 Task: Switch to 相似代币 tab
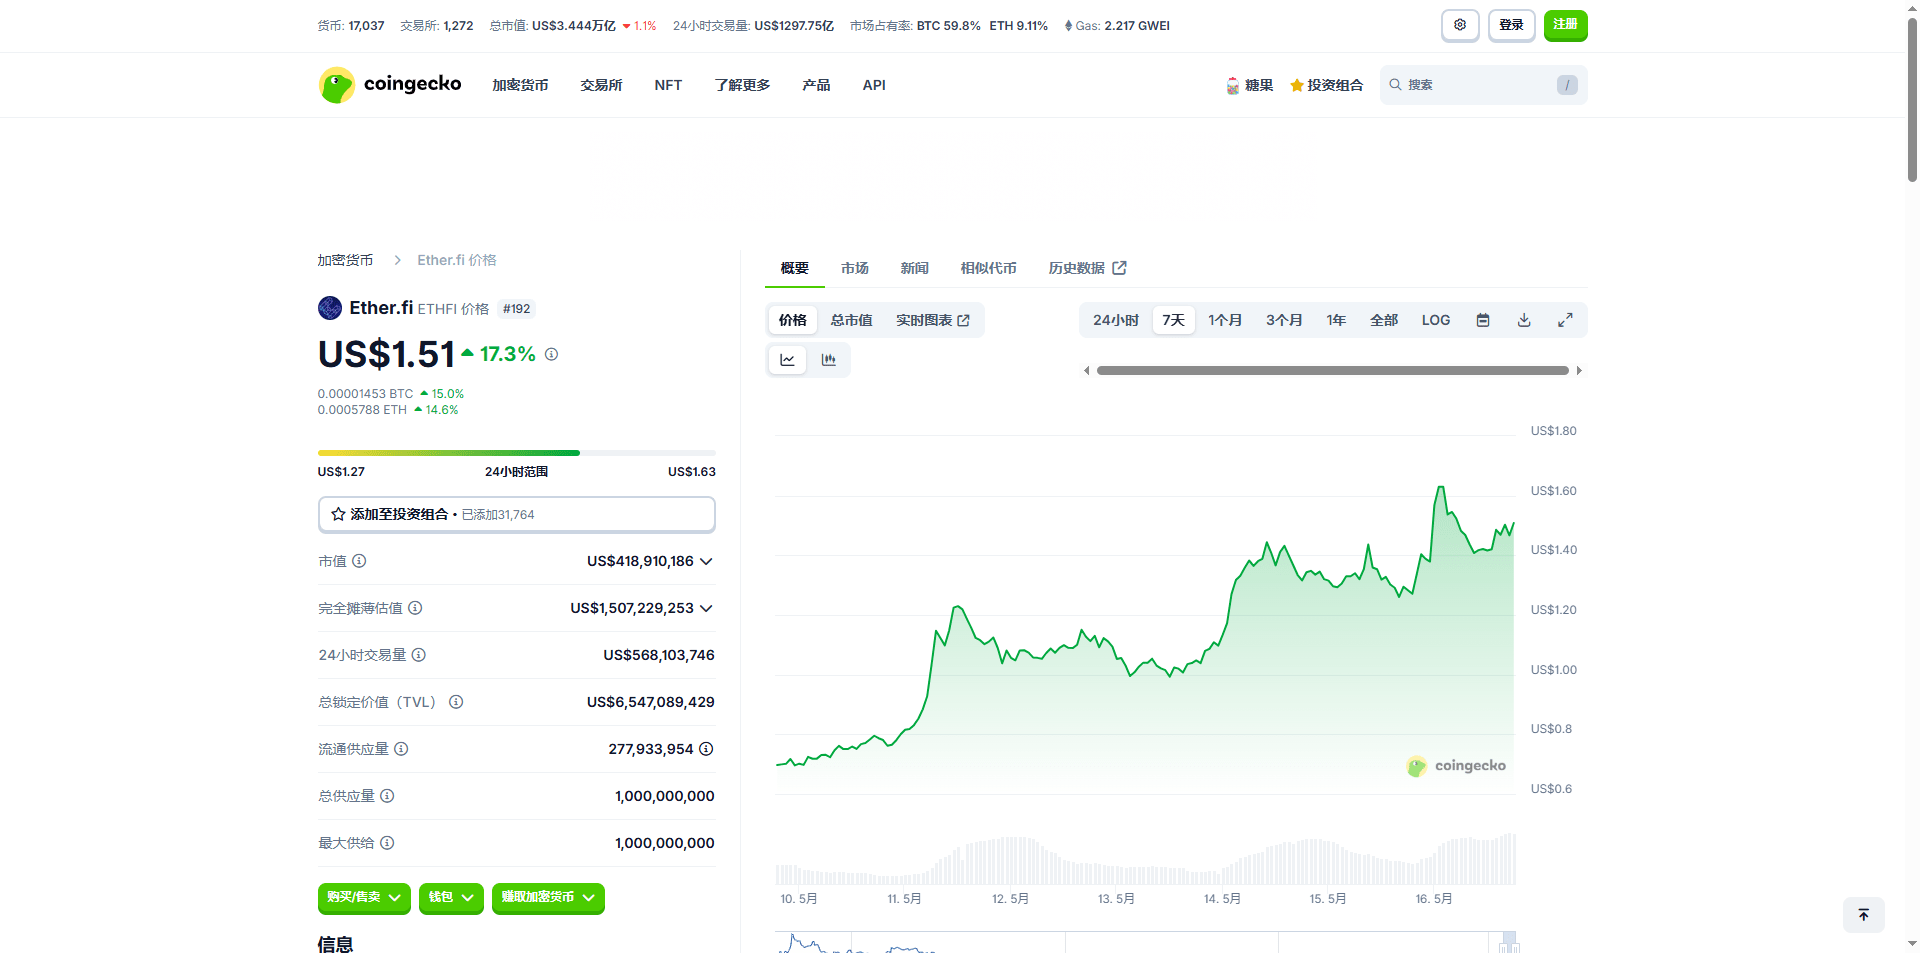point(989,268)
